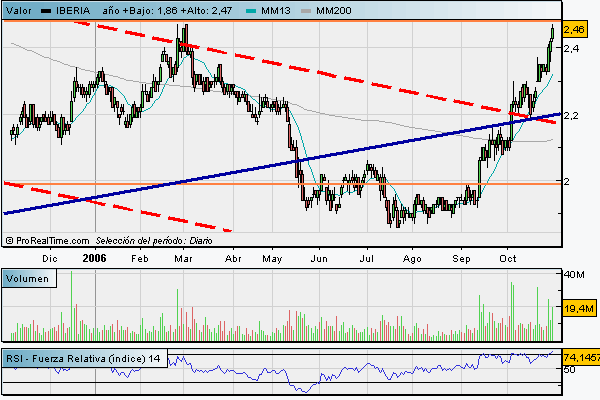Click the 'IBERIA' stock name
This screenshot has width=600, height=400.
[x=73, y=11]
